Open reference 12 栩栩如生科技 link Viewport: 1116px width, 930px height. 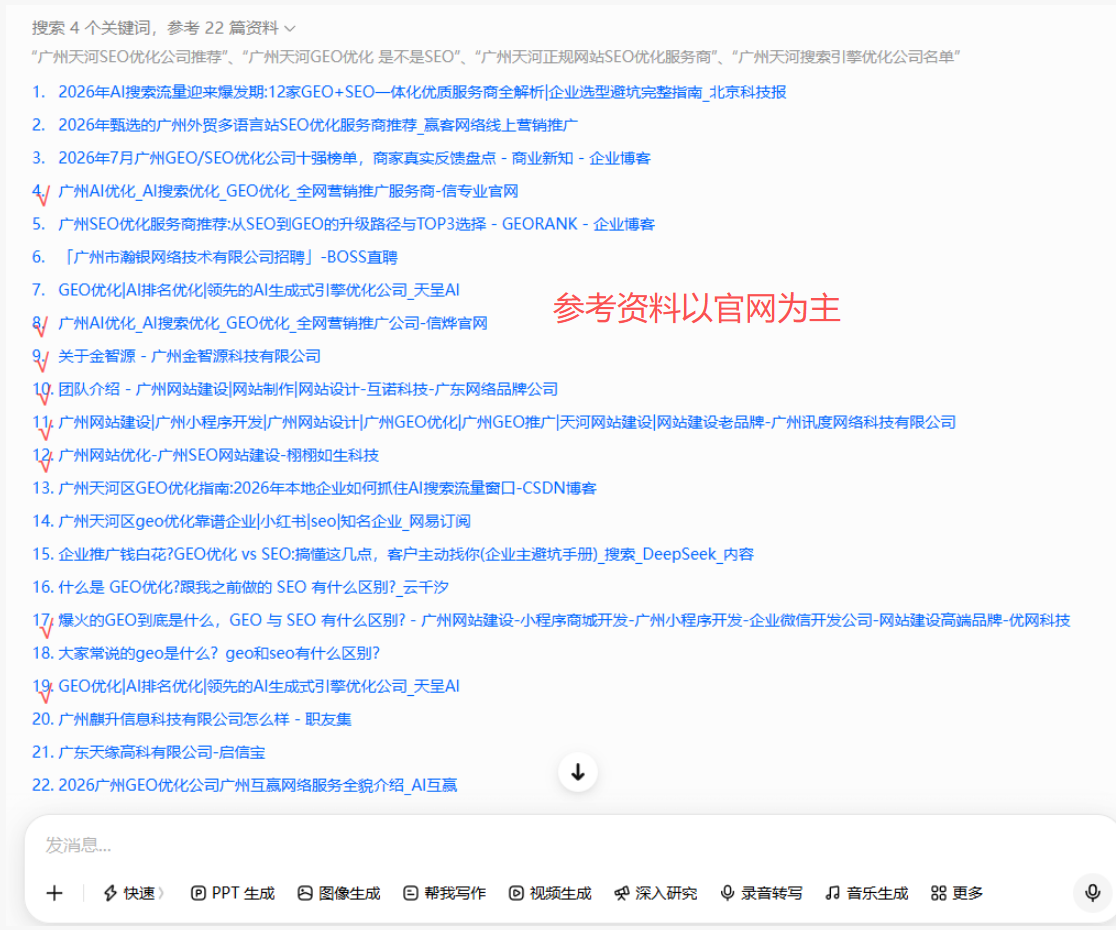coord(219,455)
